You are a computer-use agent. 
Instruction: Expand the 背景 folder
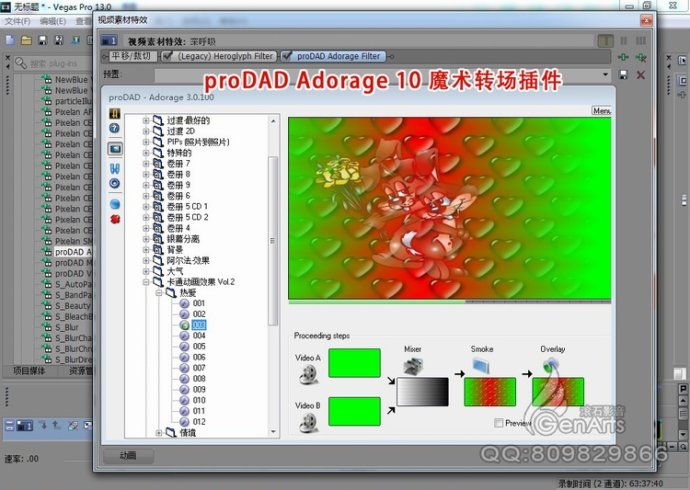146,249
